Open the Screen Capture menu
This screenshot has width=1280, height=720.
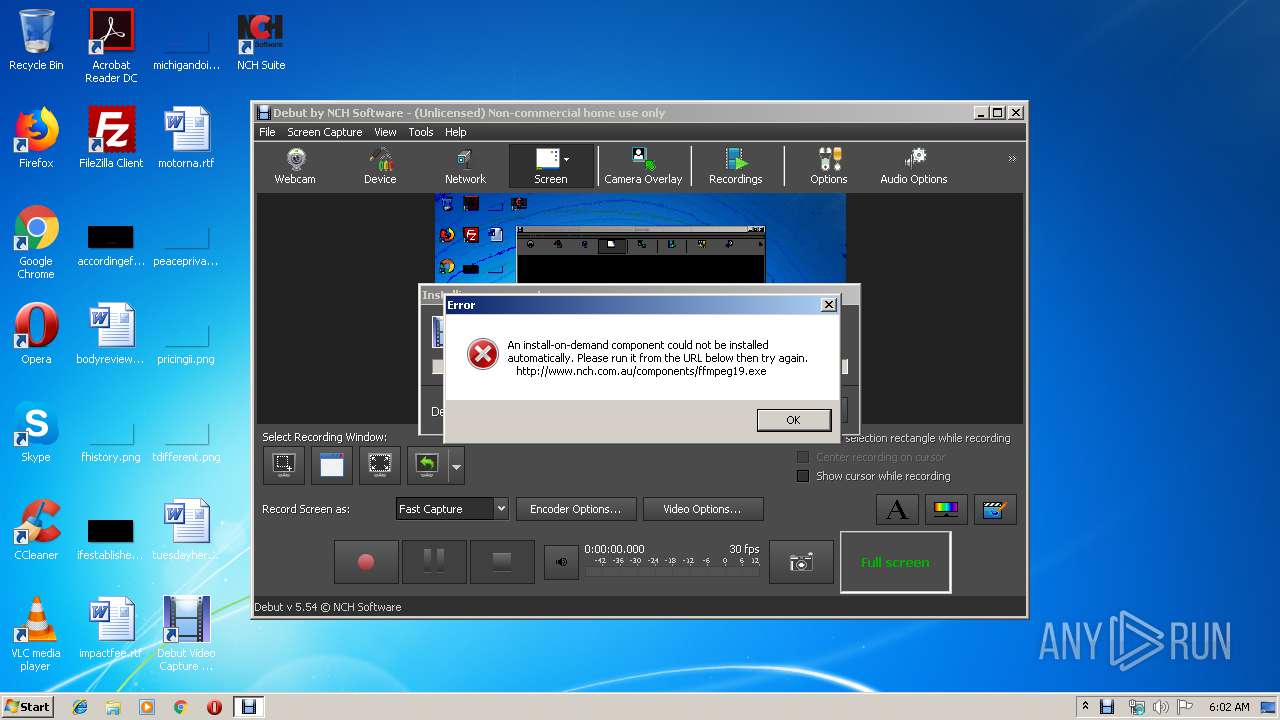click(x=325, y=132)
